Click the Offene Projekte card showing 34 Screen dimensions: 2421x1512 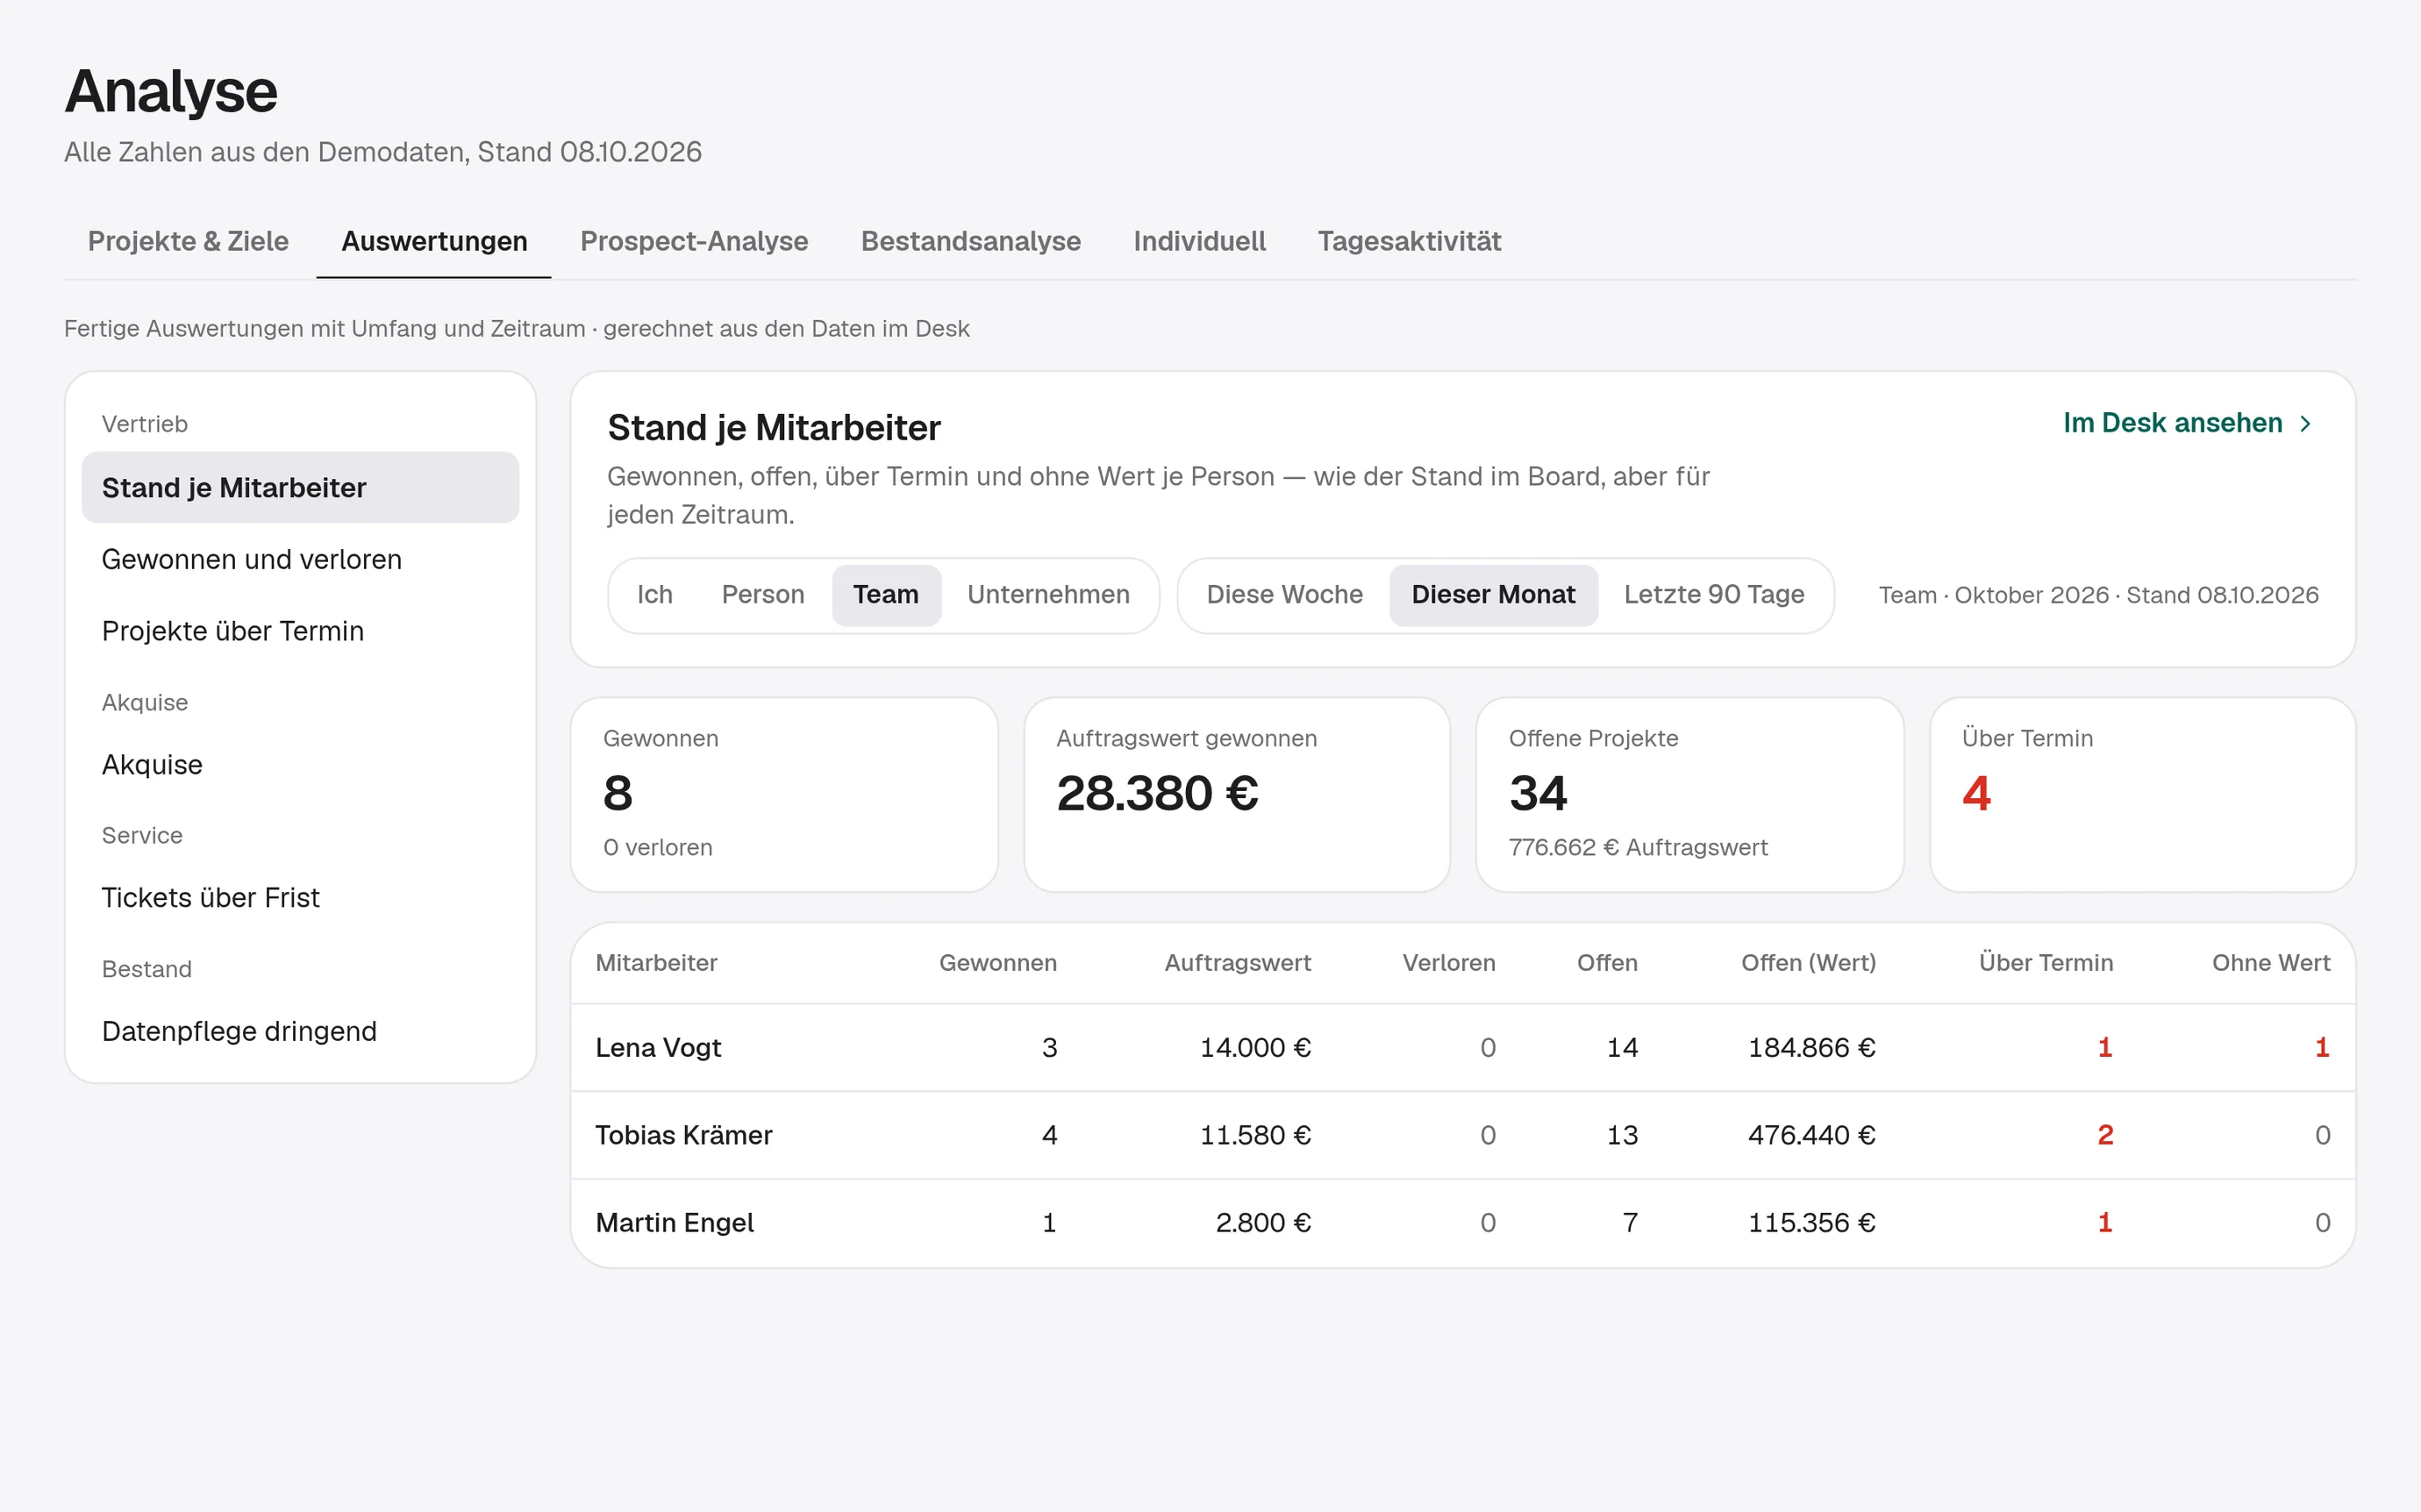[1690, 795]
